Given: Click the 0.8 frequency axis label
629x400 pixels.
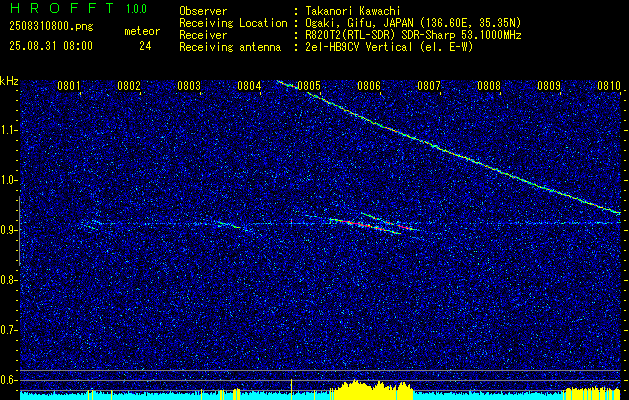Looking at the screenshot, I should coord(8,280).
